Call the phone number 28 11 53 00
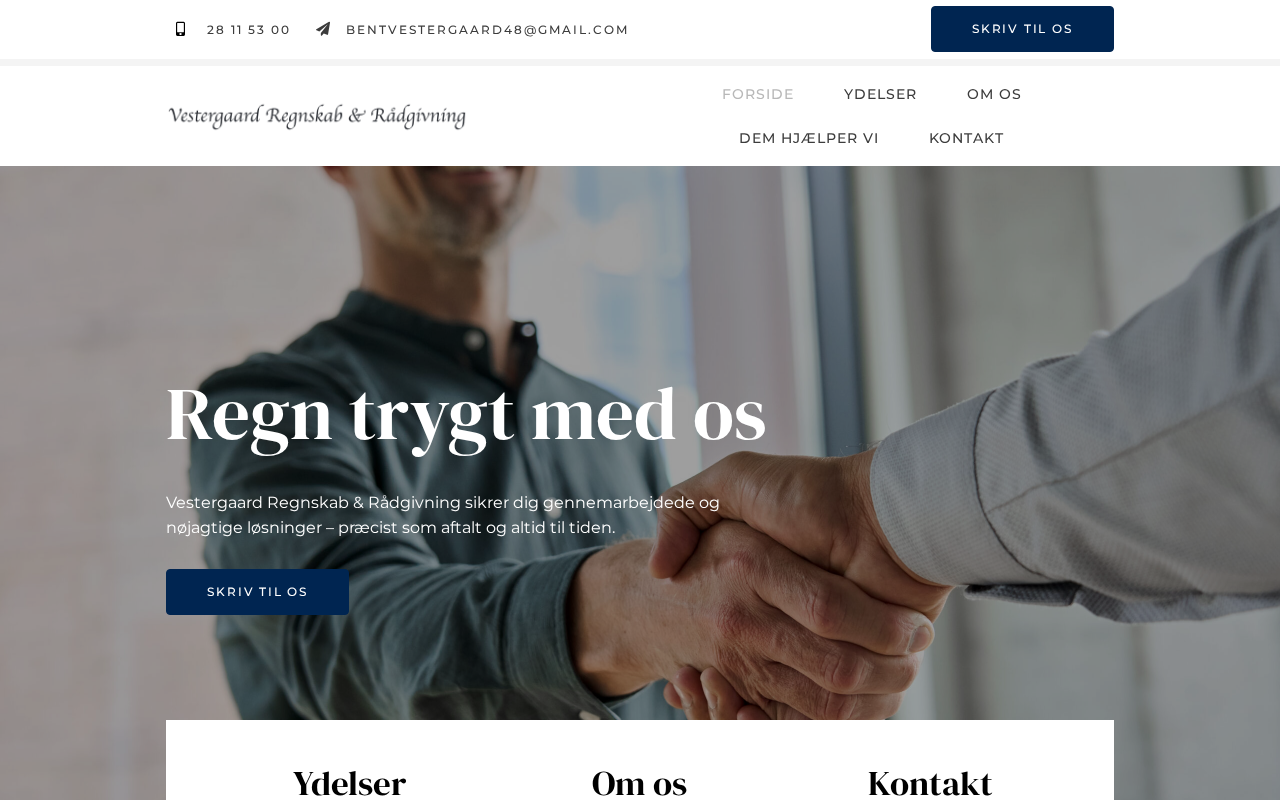 click(248, 30)
